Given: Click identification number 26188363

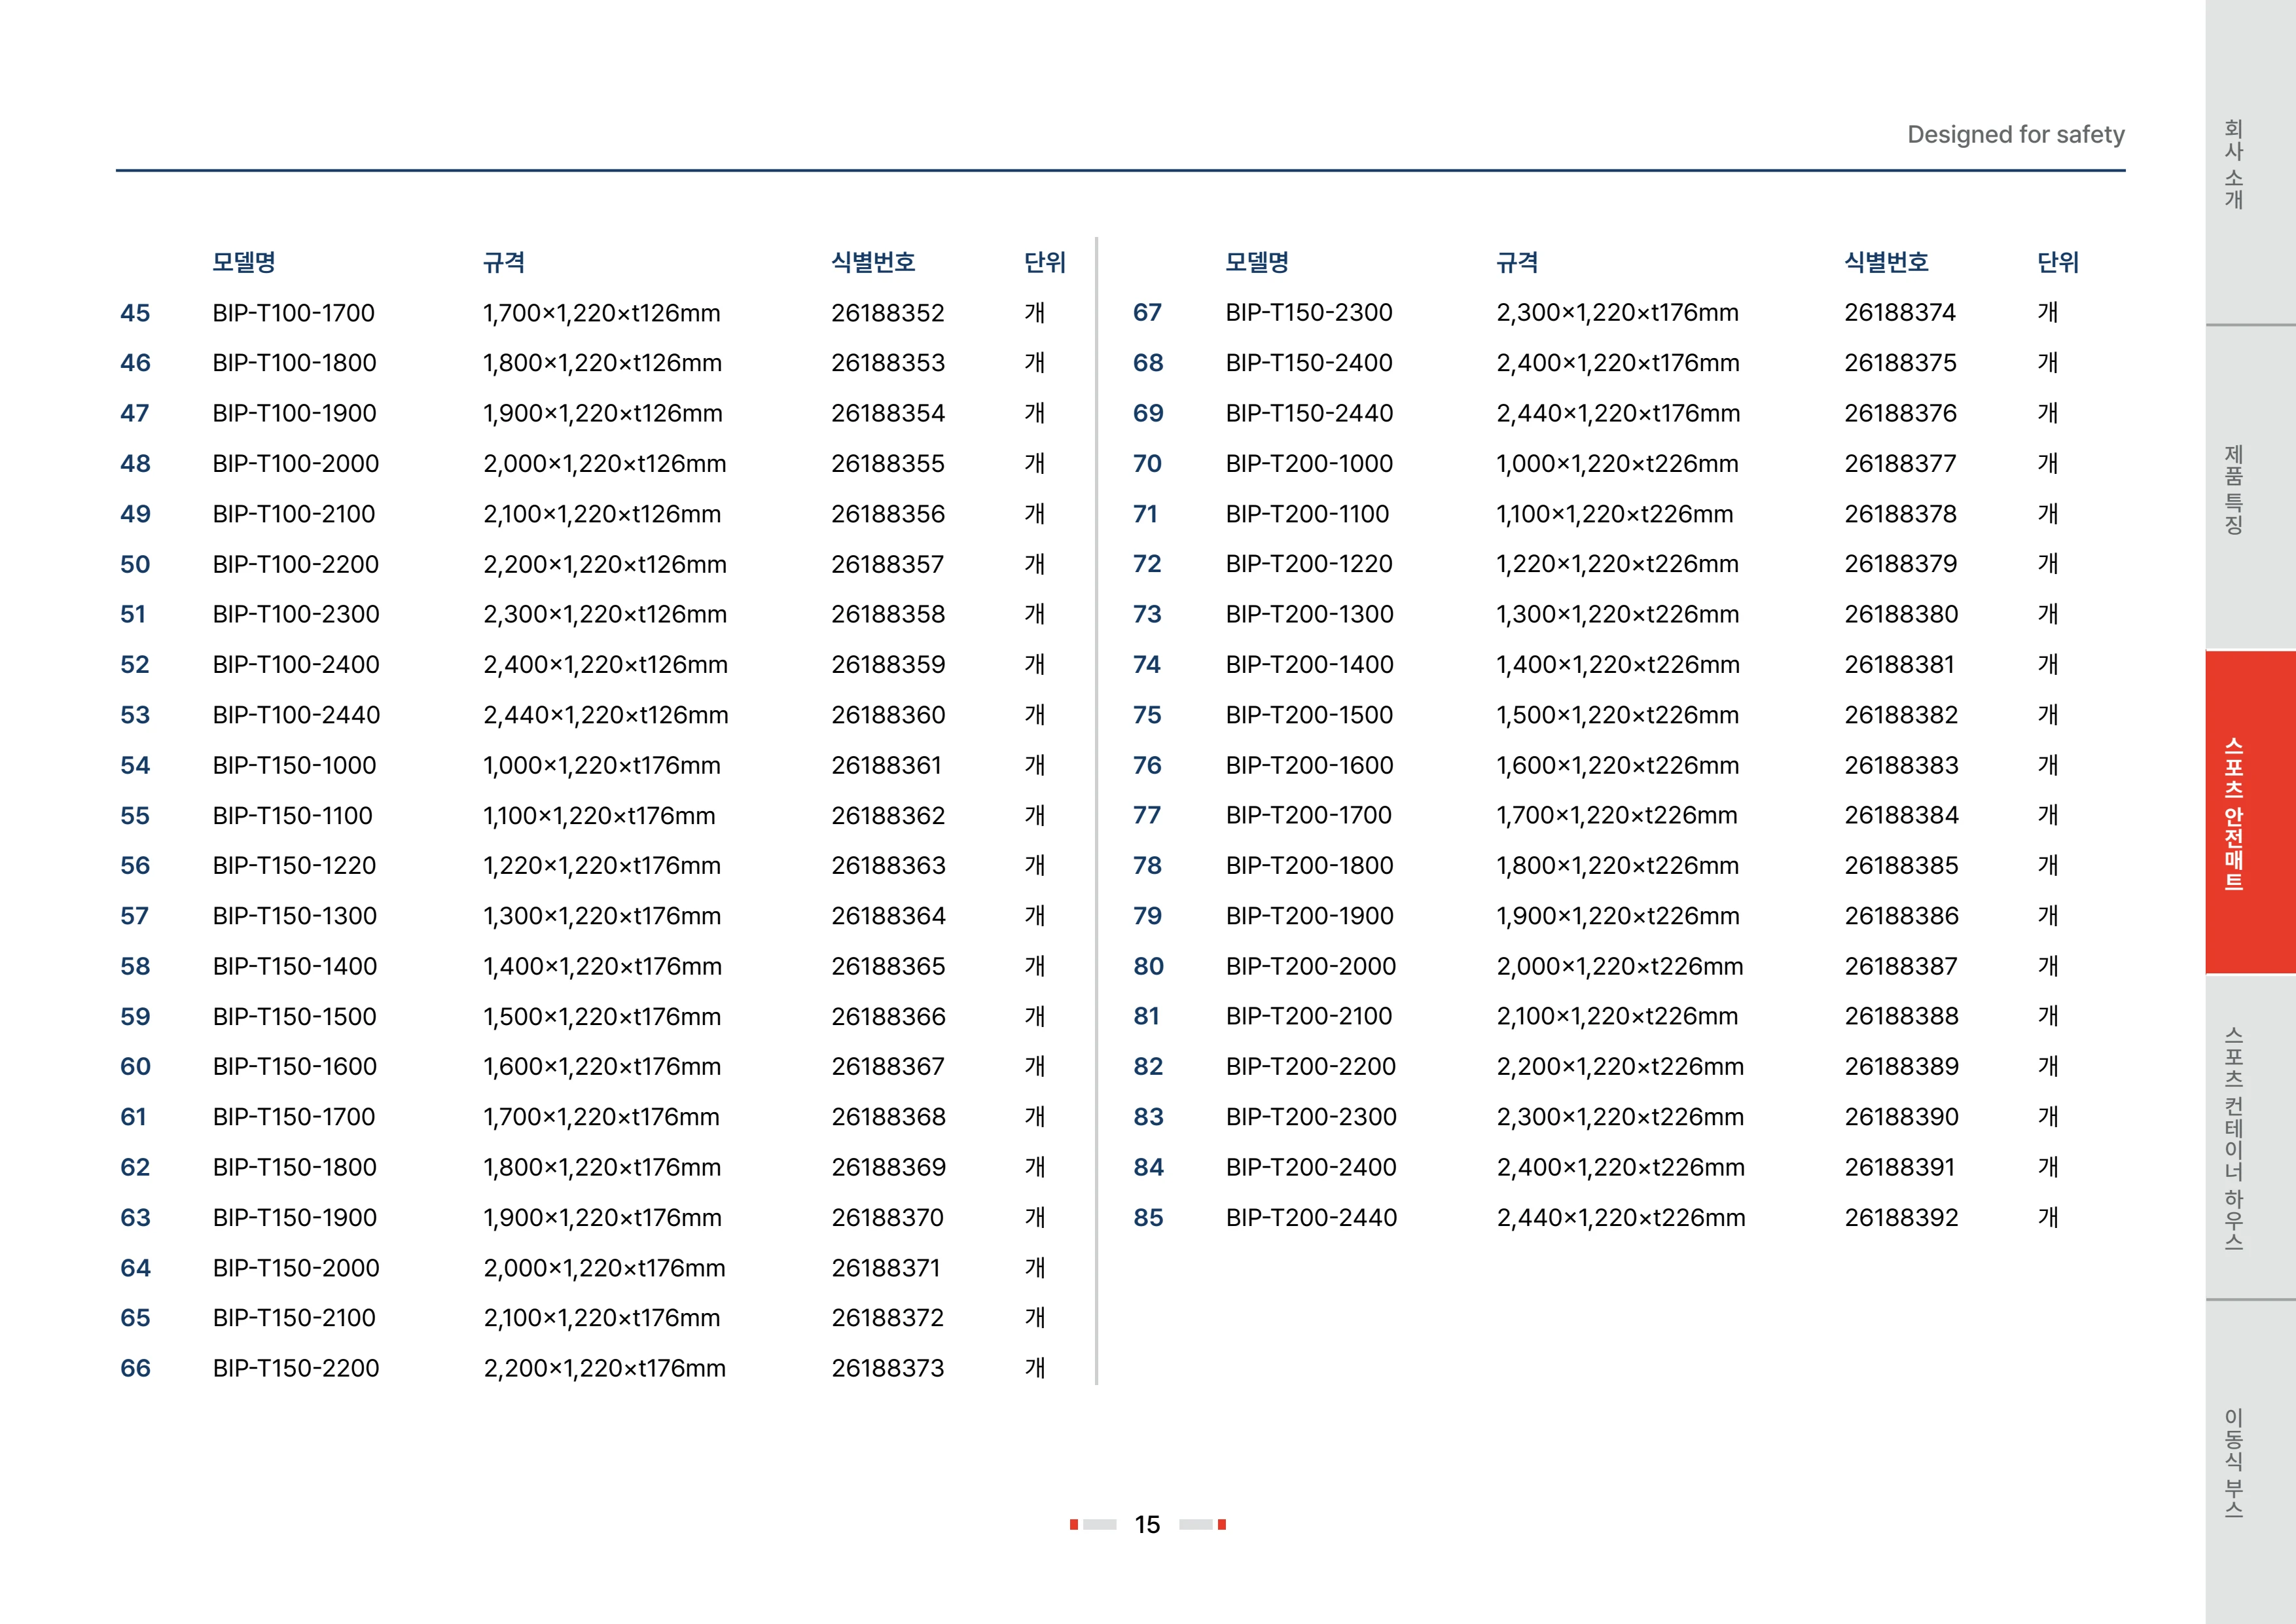Looking at the screenshot, I should [888, 866].
